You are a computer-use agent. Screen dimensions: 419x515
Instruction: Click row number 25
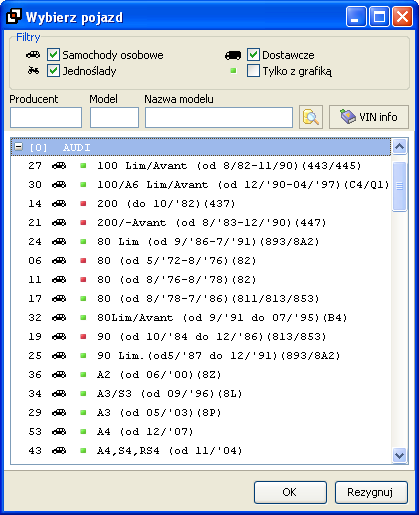click(x=35, y=355)
